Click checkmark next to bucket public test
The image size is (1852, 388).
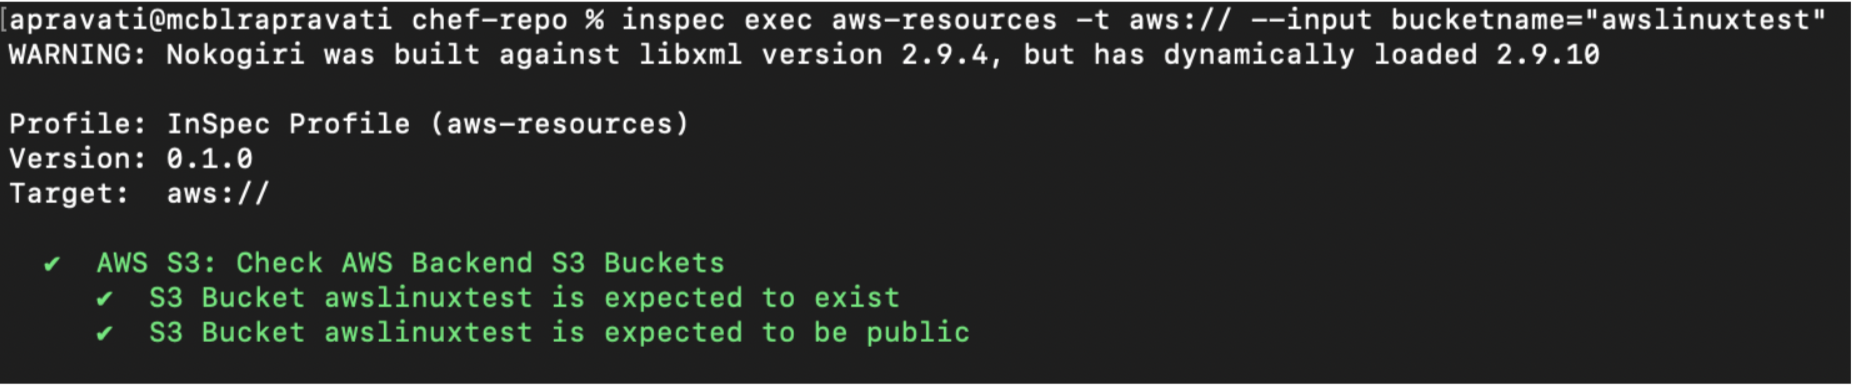[104, 334]
